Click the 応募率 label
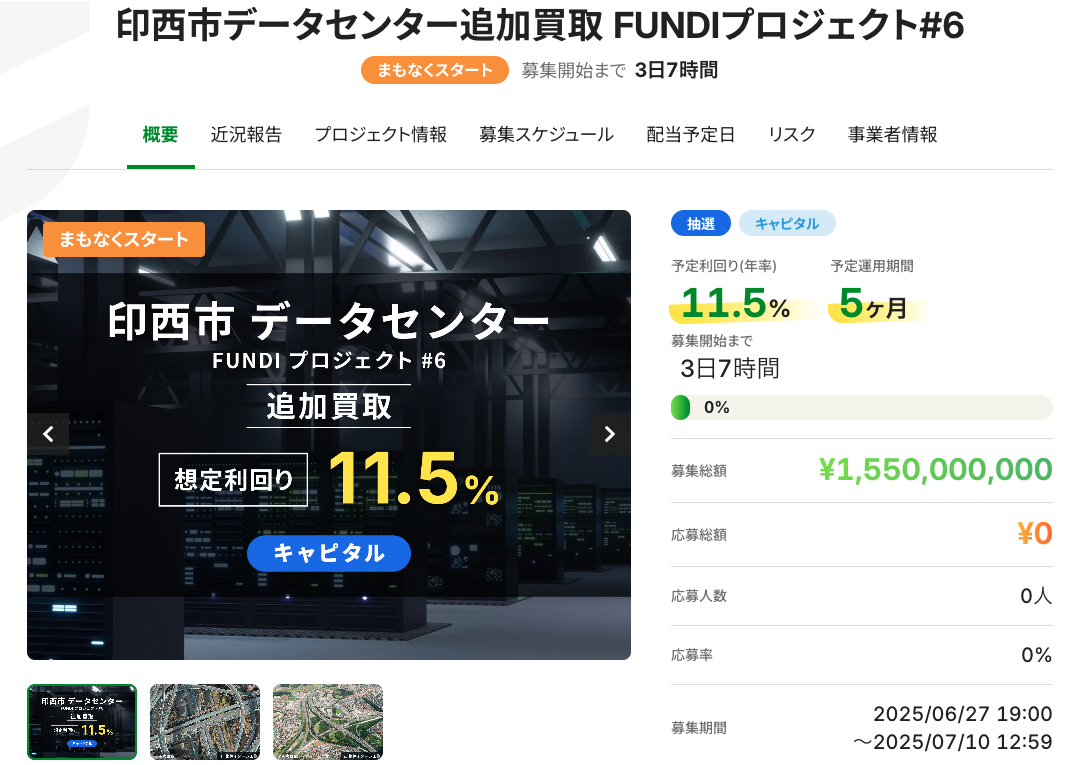The width and height of the screenshot is (1068, 765). [692, 655]
